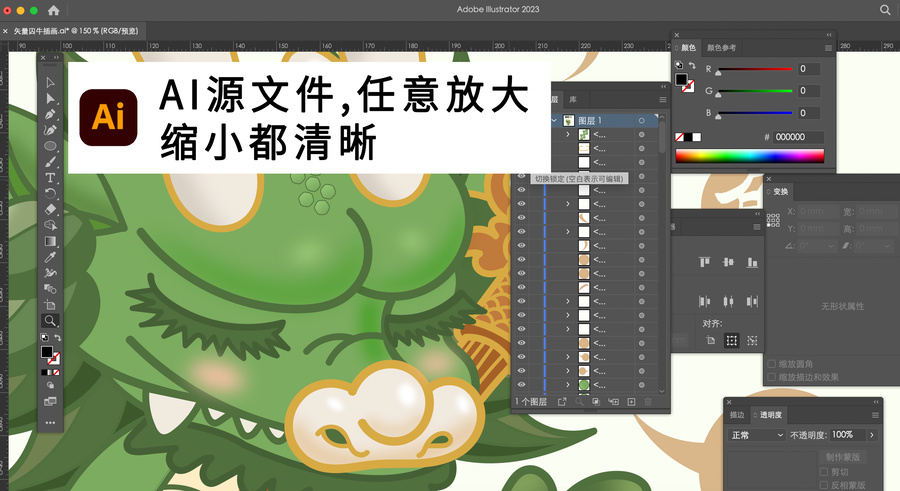Collapse the 图层 1 layer tree

click(x=554, y=121)
